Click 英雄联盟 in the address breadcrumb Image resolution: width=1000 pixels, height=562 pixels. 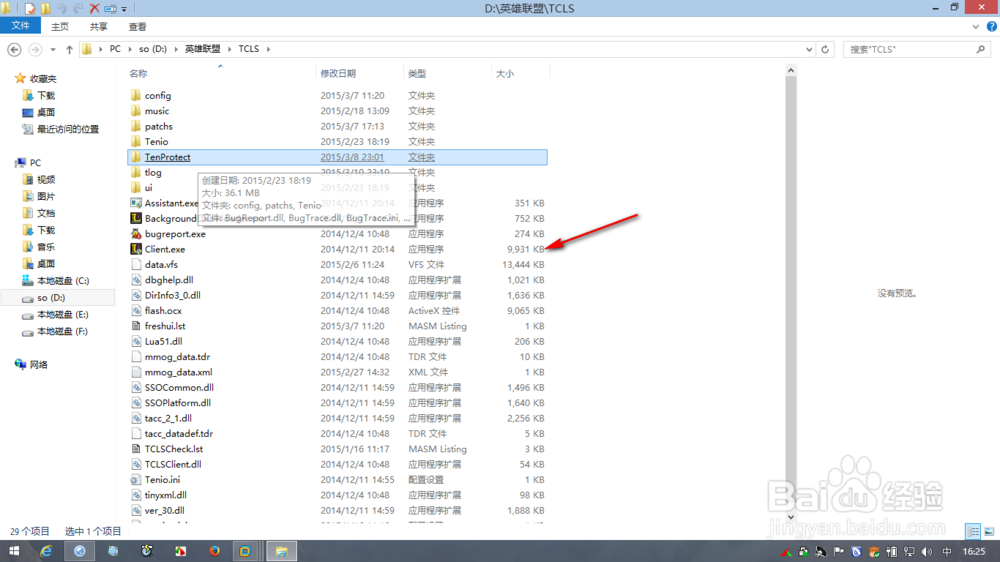tap(202, 48)
